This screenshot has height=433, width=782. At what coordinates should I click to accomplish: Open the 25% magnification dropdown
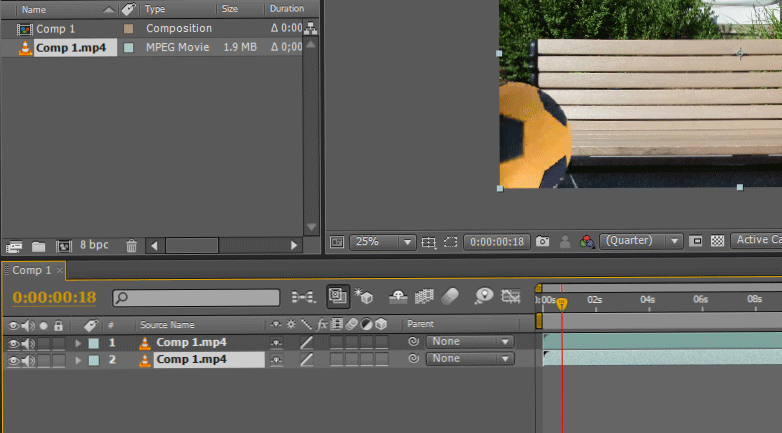pyautogui.click(x=383, y=242)
